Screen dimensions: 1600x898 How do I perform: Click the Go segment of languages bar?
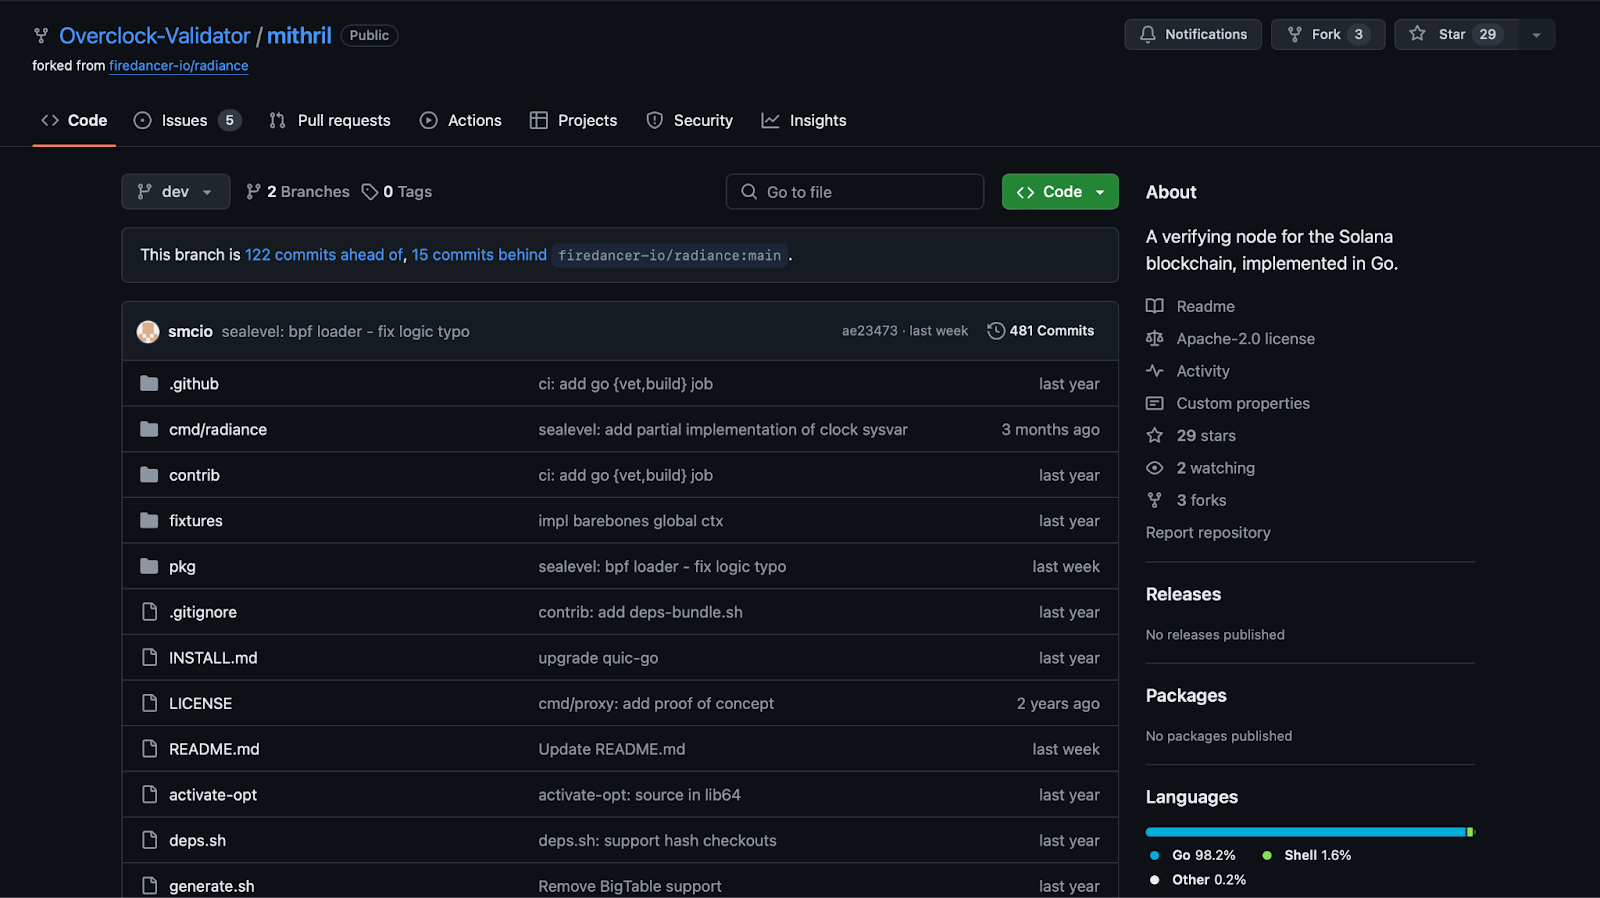point(1305,832)
